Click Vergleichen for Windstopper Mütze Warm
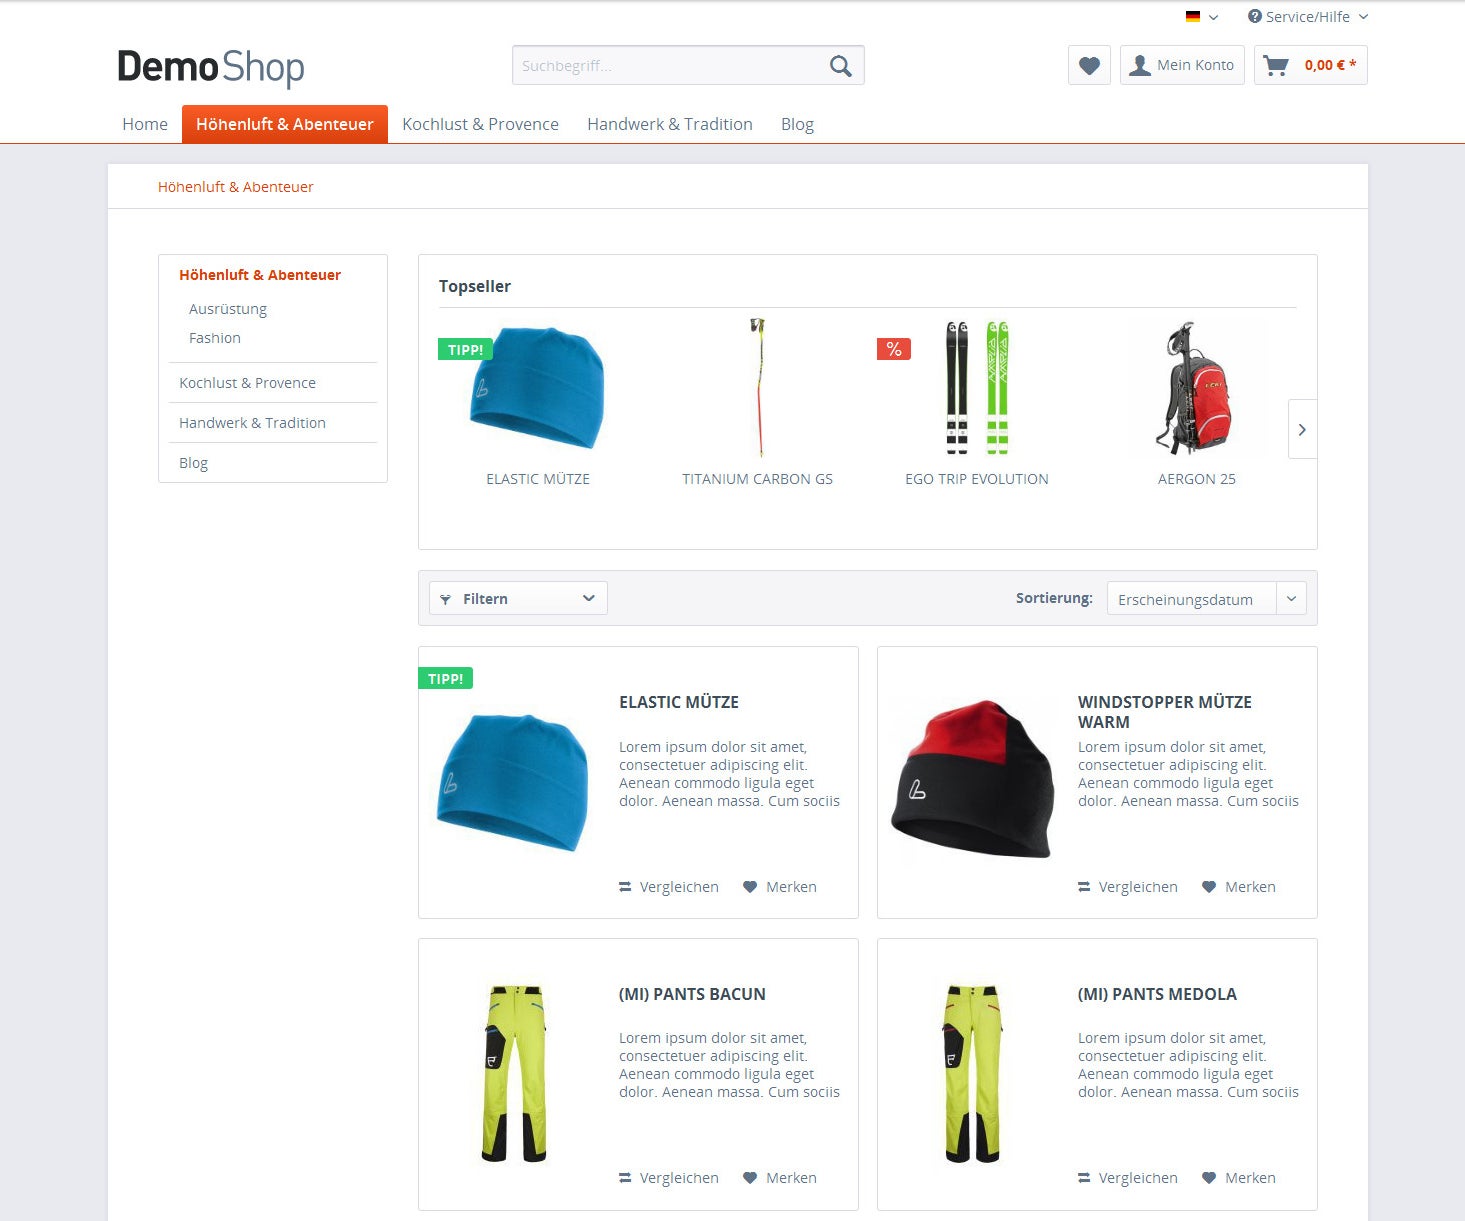This screenshot has height=1221, width=1465. [1128, 887]
